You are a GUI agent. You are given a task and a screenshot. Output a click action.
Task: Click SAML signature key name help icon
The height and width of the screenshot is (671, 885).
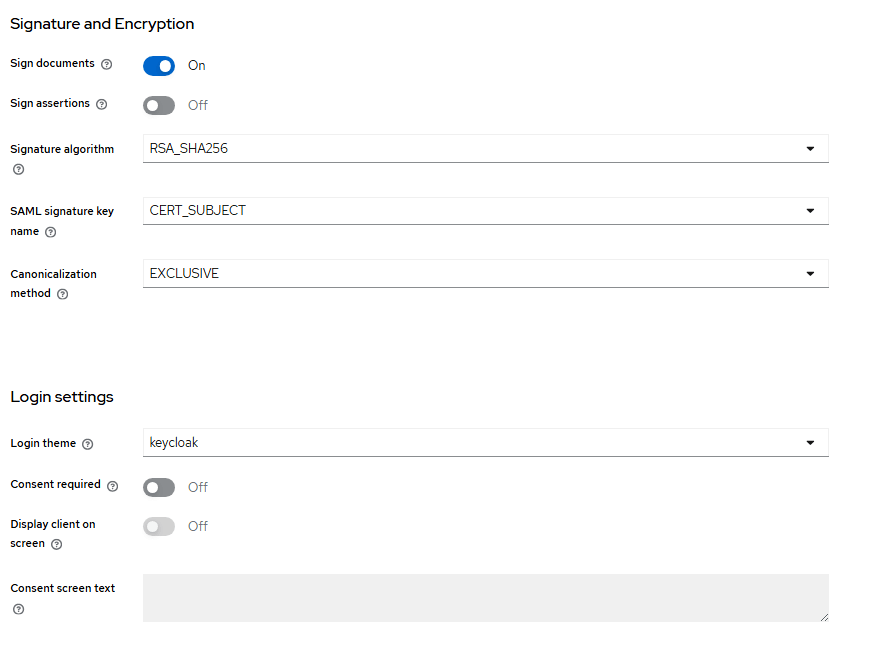point(50,232)
